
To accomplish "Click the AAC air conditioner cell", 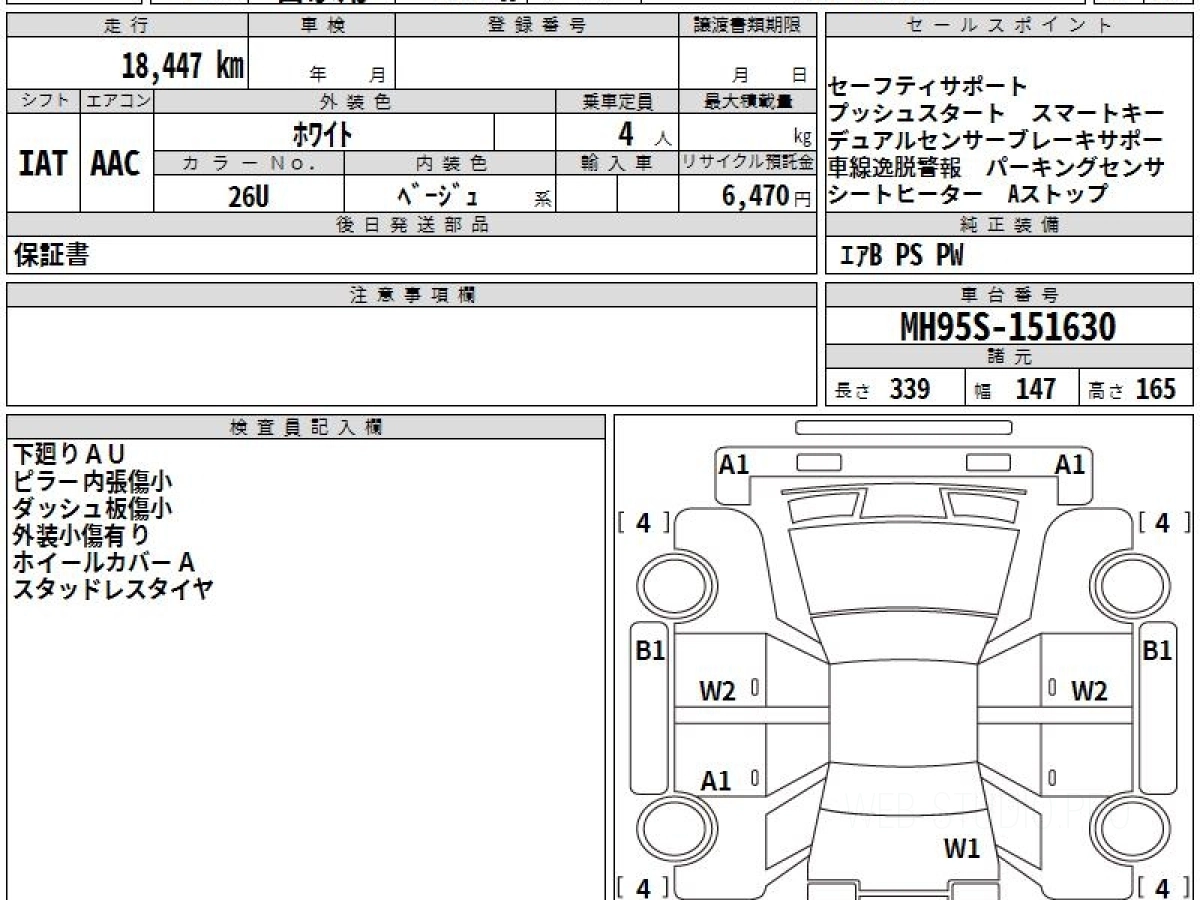I will tap(116, 163).
